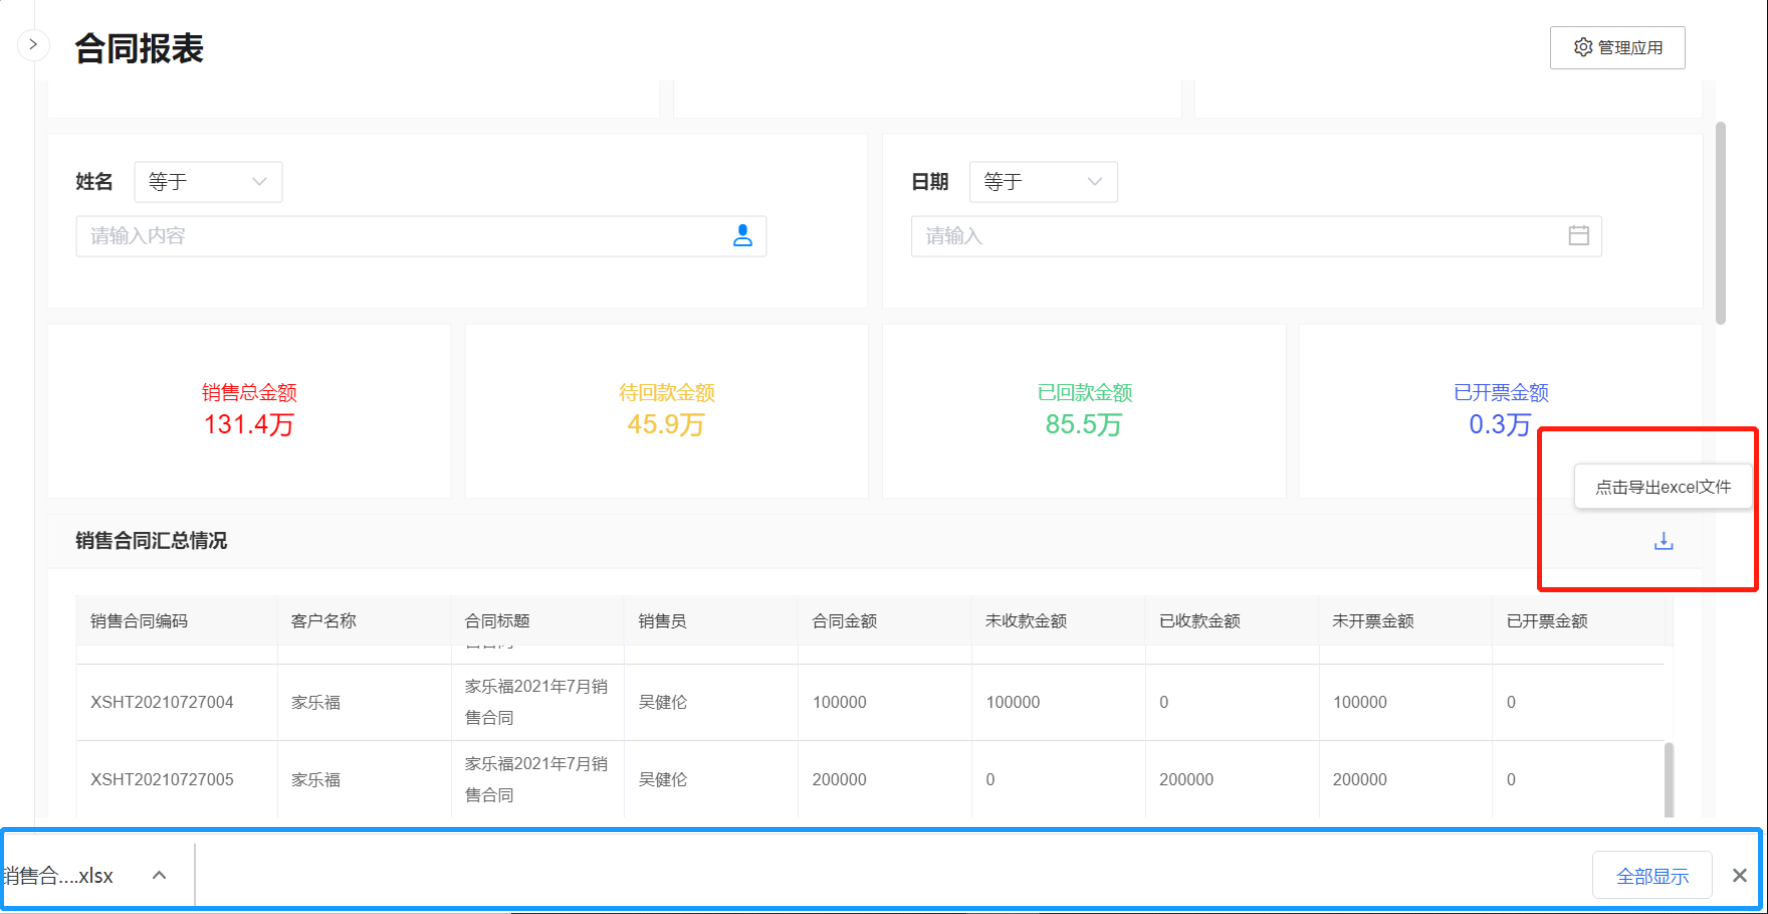Click the Excel export download icon

pyautogui.click(x=1663, y=541)
